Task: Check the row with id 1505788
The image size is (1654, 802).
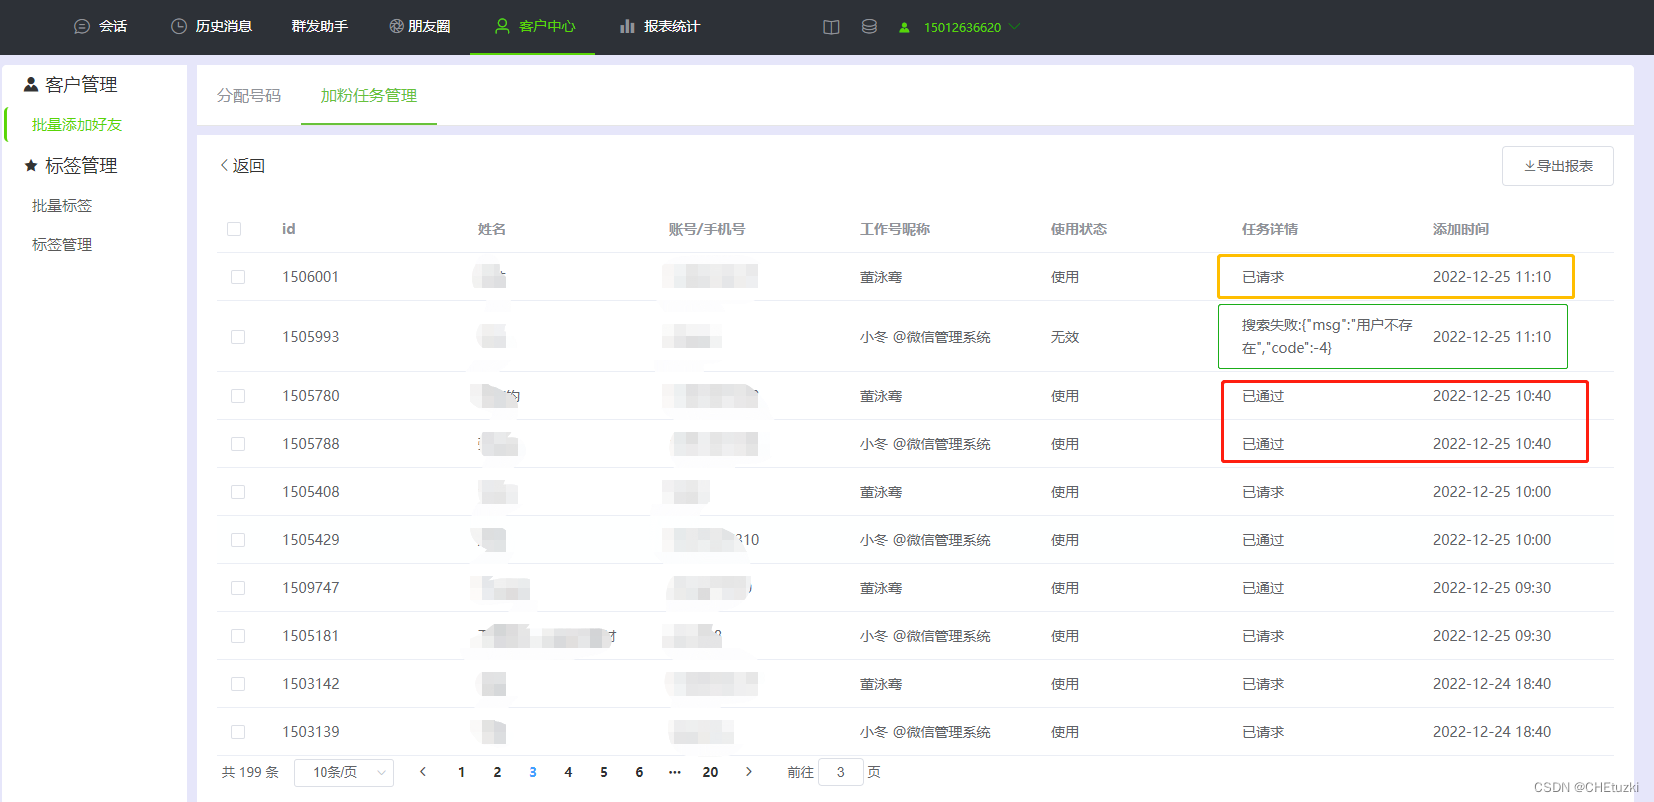Action: [x=238, y=444]
